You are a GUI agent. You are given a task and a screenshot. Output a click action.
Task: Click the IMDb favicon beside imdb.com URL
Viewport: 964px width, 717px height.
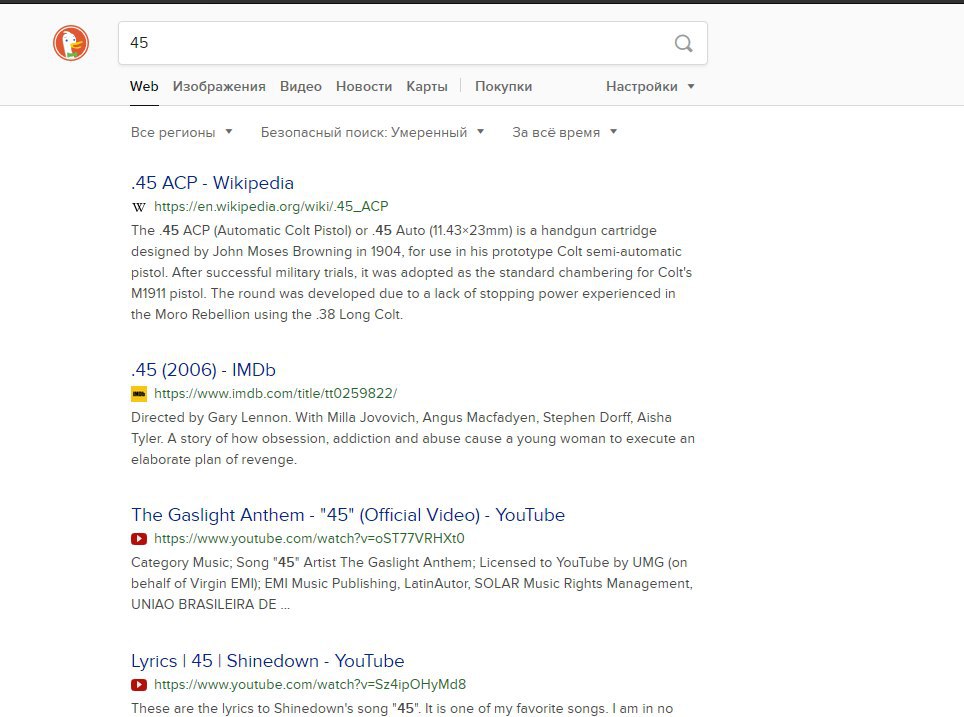(x=139, y=394)
